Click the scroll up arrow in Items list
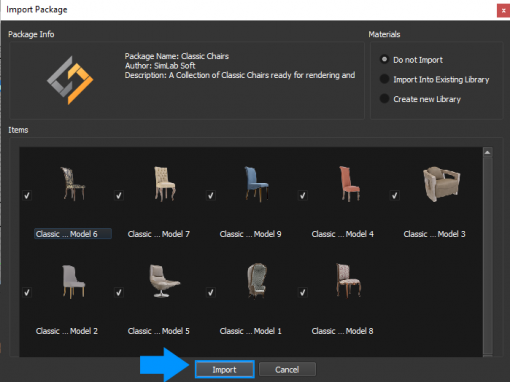Image resolution: width=510 pixels, height=382 pixels. tap(488, 152)
